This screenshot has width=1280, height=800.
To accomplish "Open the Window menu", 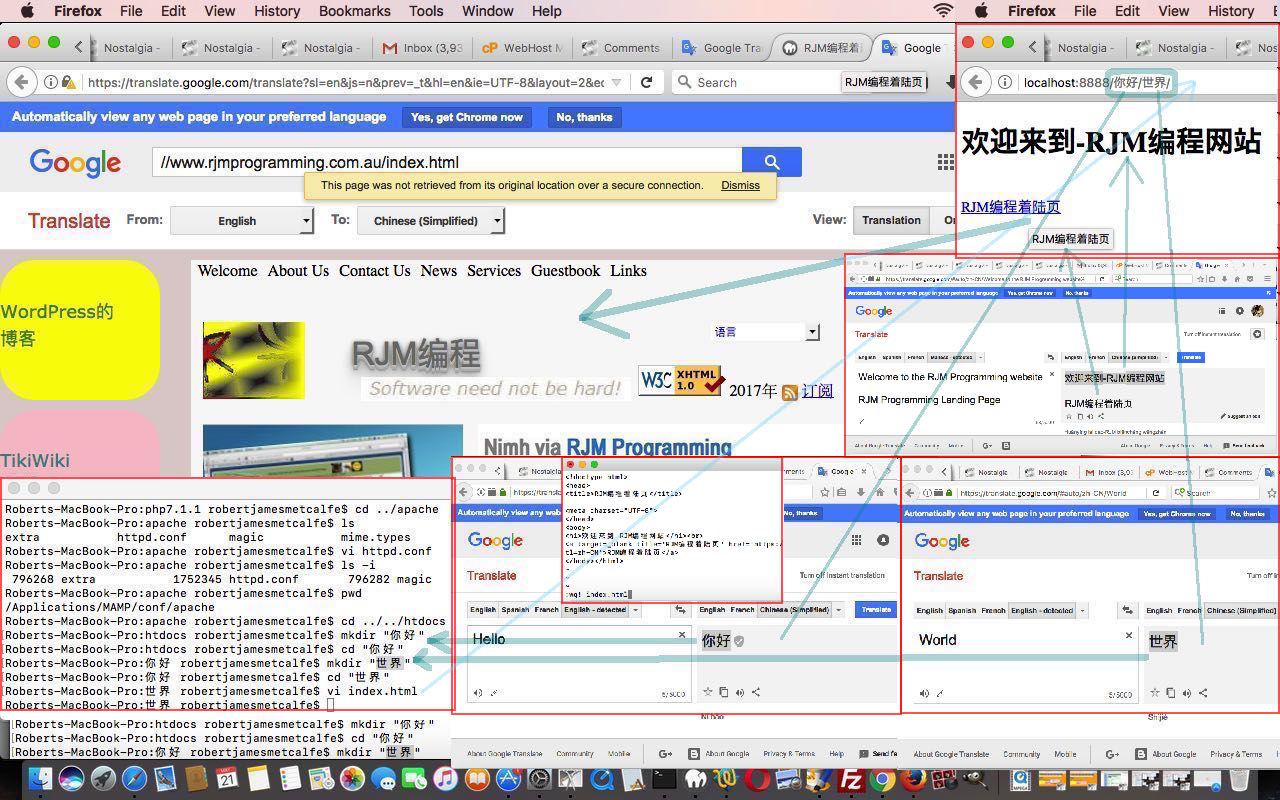I will pyautogui.click(x=487, y=11).
